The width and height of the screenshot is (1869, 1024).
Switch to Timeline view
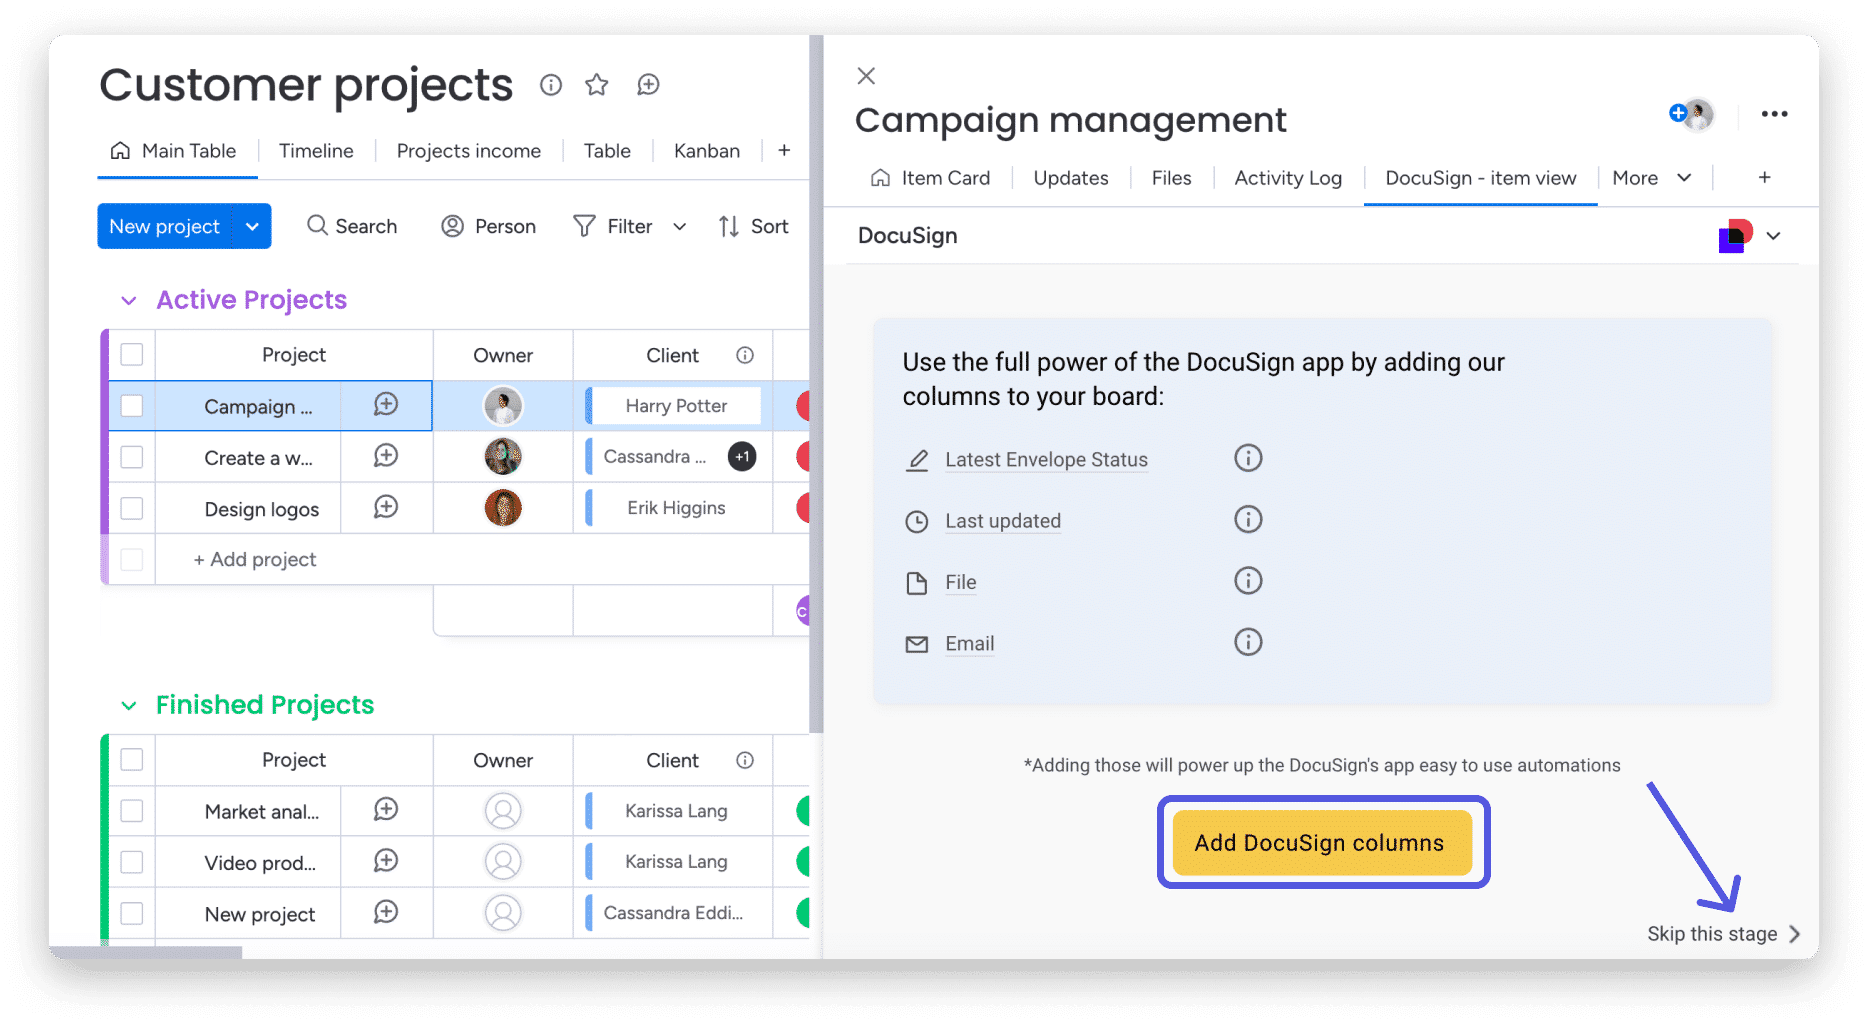(316, 151)
